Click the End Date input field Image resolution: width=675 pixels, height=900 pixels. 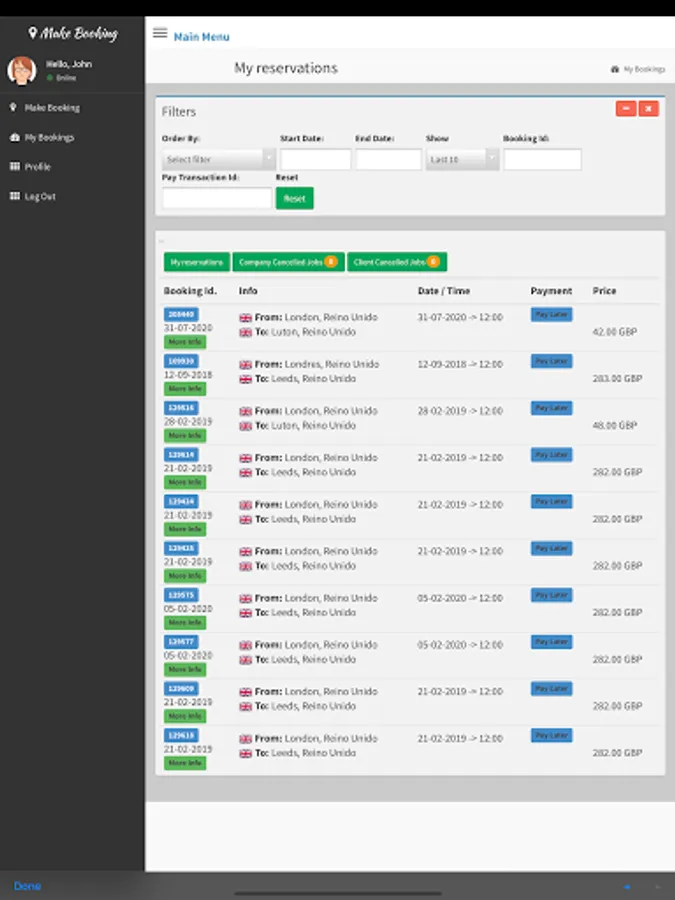click(389, 159)
